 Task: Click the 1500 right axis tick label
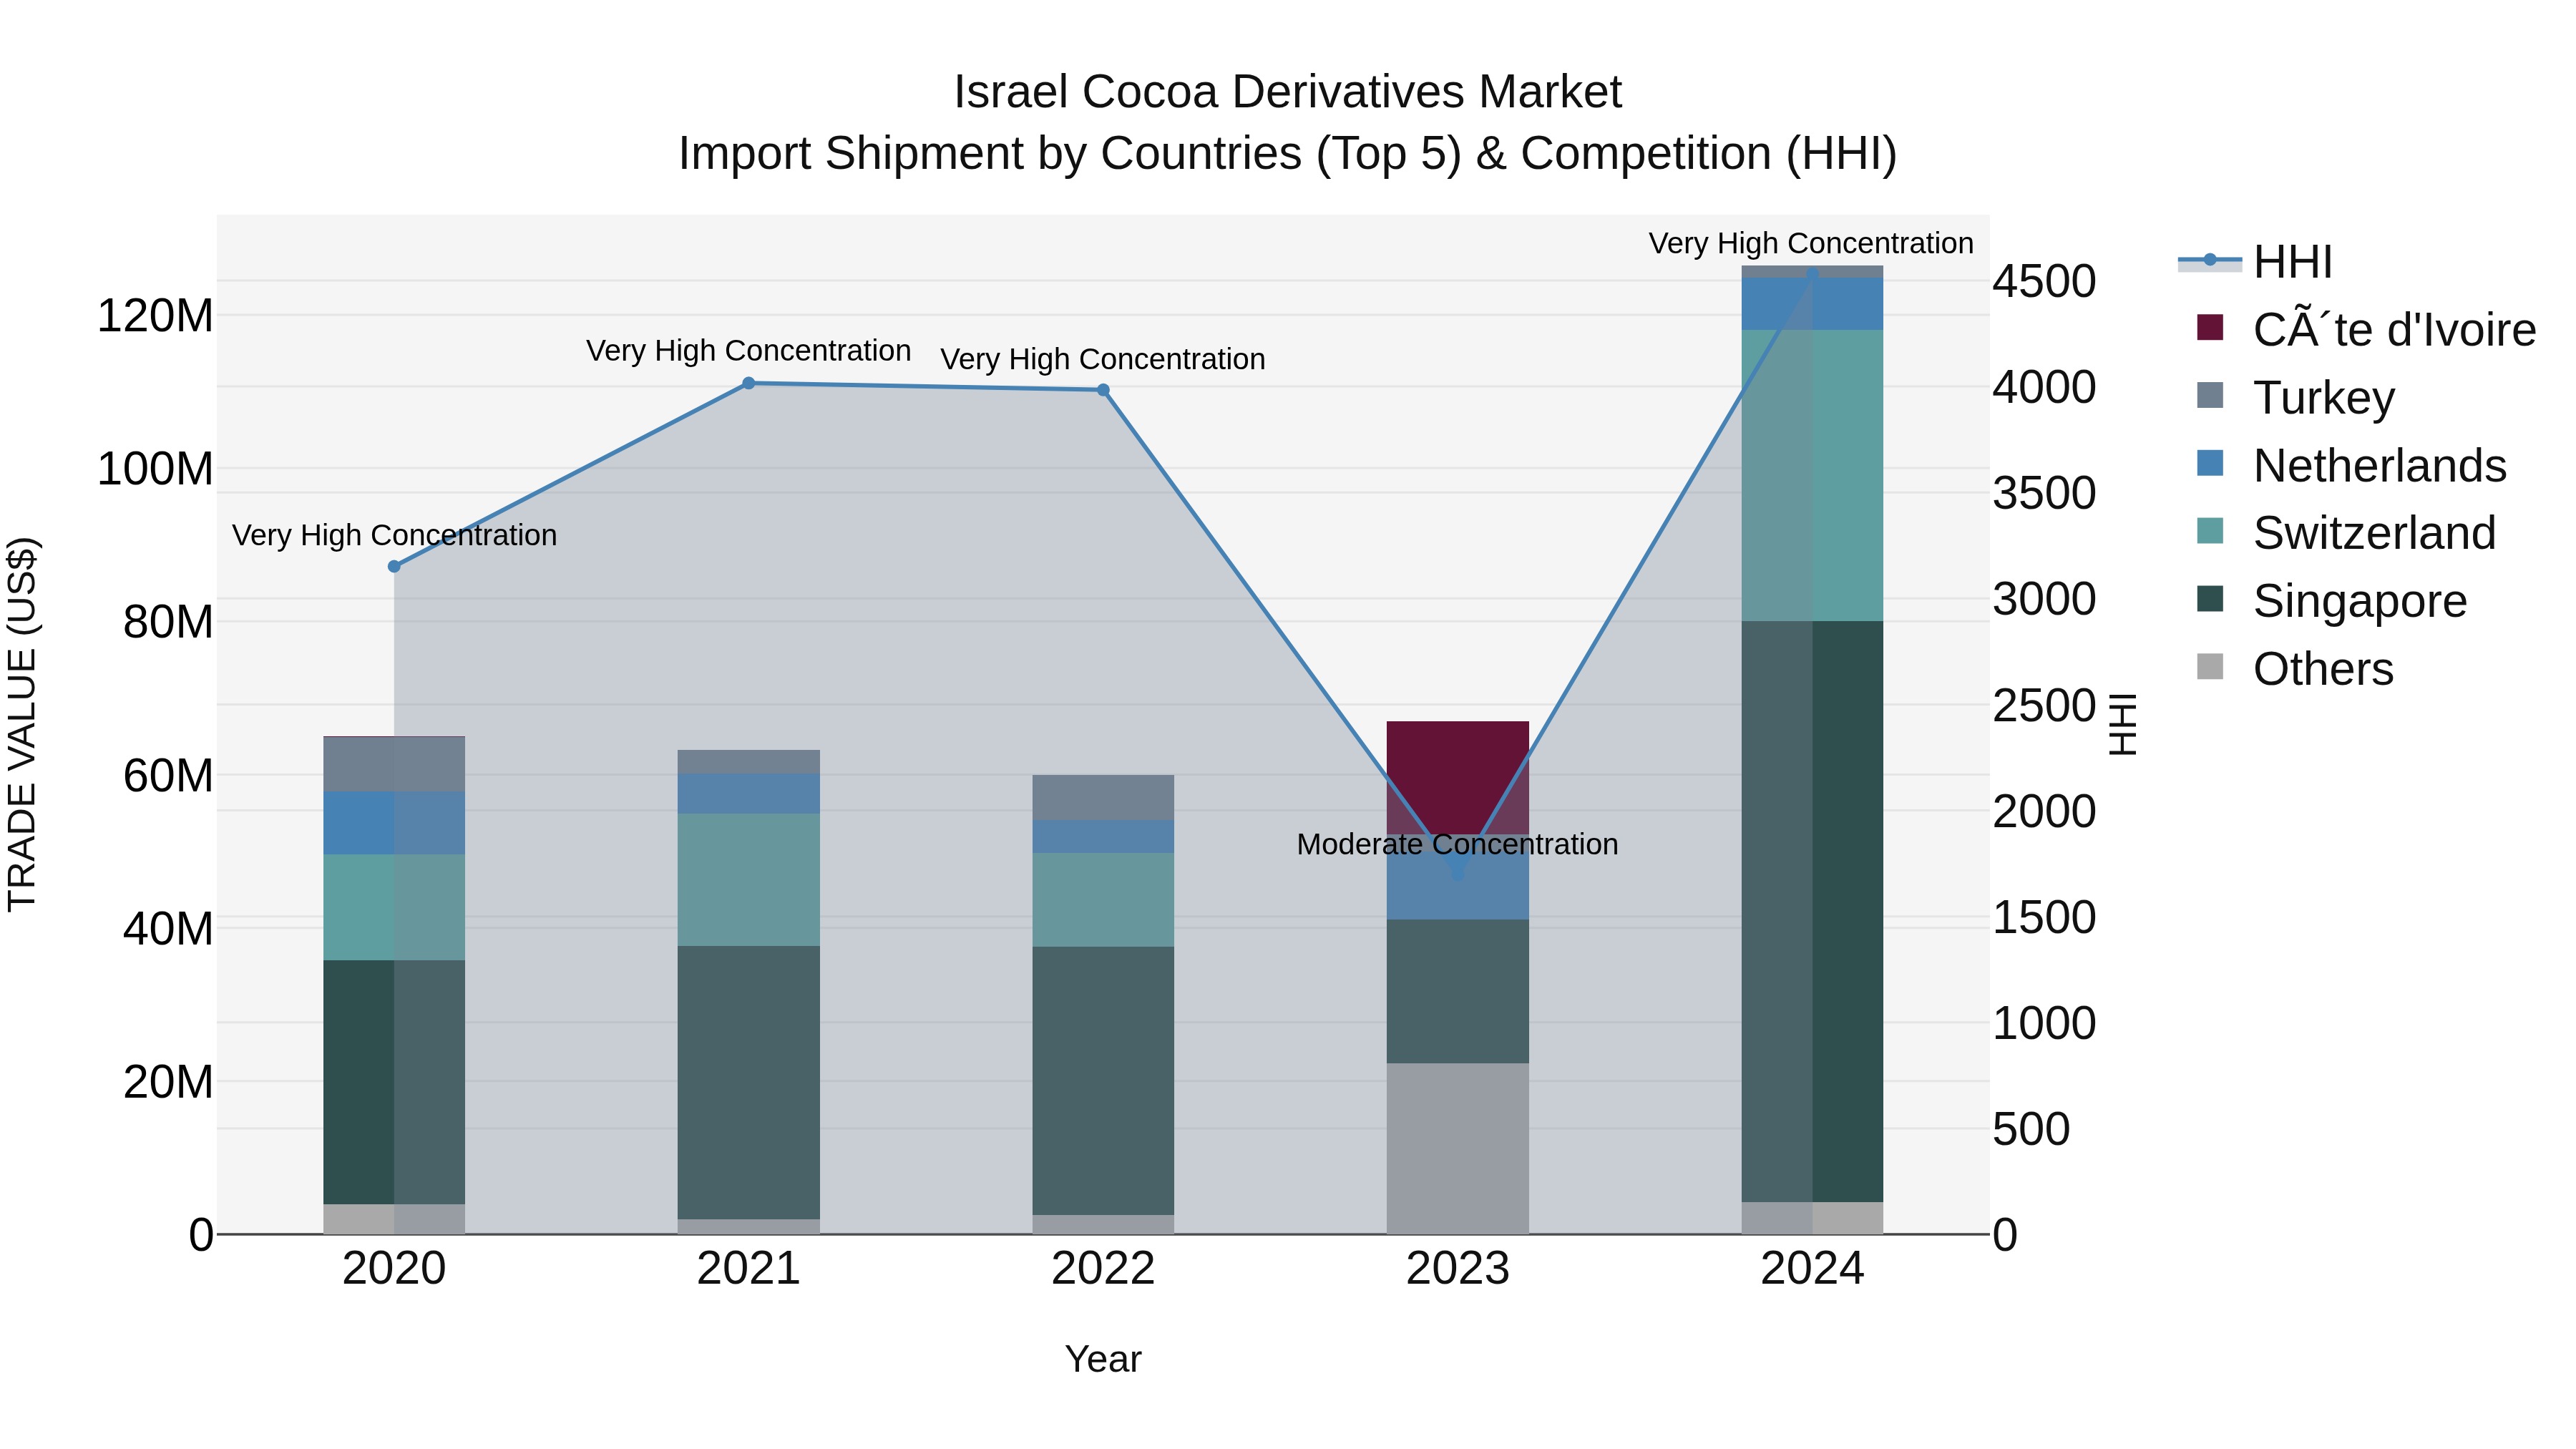point(2044,917)
